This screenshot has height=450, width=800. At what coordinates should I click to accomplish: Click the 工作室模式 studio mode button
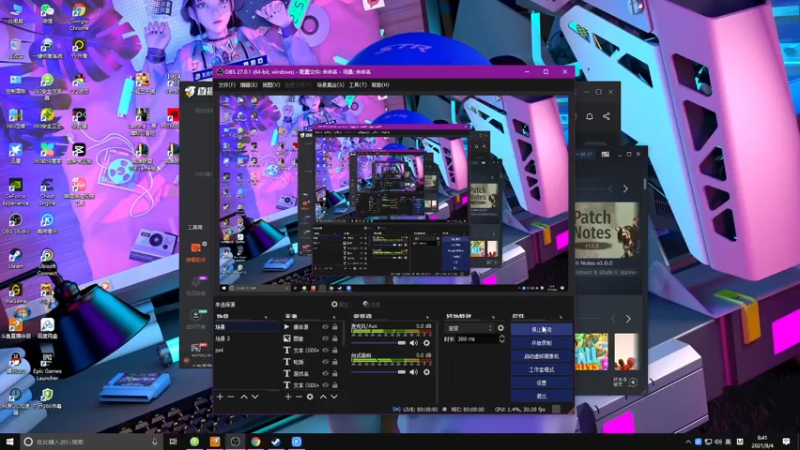pyautogui.click(x=541, y=369)
